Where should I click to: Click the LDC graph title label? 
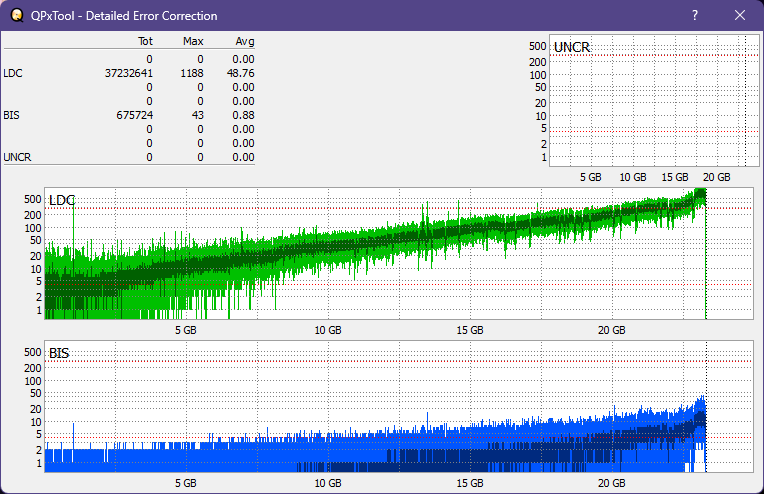(62, 200)
